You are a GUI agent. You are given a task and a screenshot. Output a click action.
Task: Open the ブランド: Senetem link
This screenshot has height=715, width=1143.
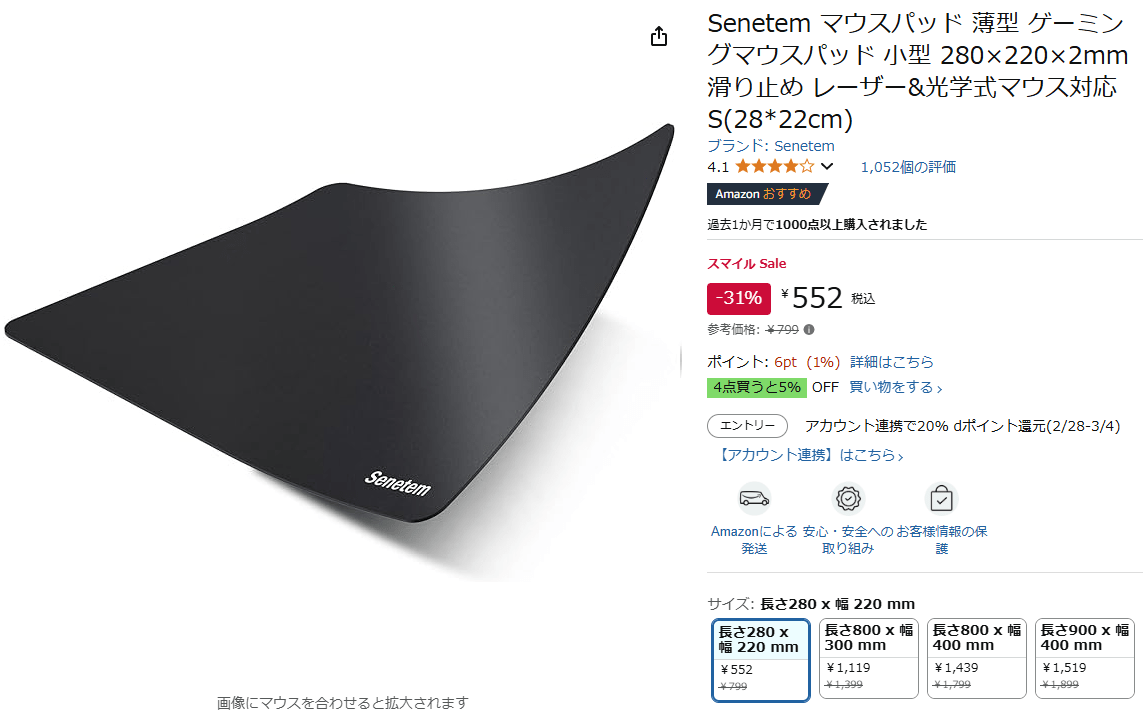[771, 146]
